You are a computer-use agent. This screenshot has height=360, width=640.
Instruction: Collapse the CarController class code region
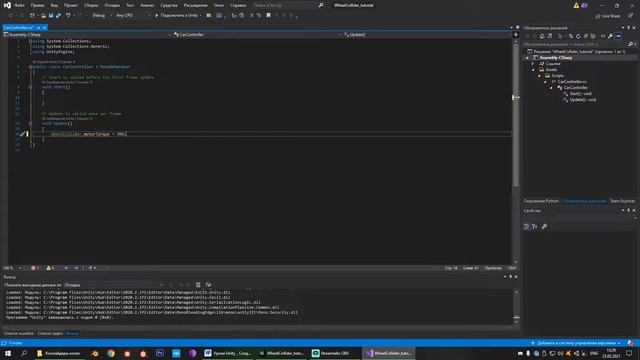[30, 67]
